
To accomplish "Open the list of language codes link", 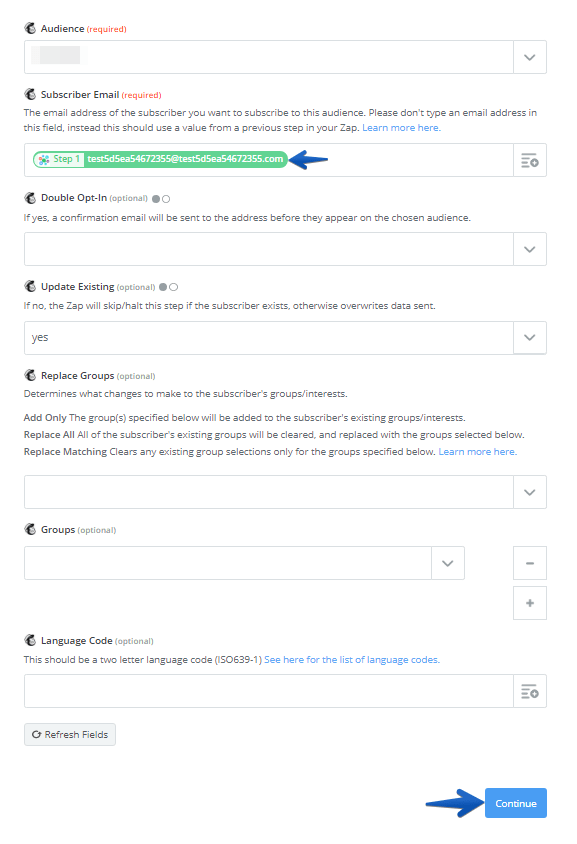I will pos(352,659).
